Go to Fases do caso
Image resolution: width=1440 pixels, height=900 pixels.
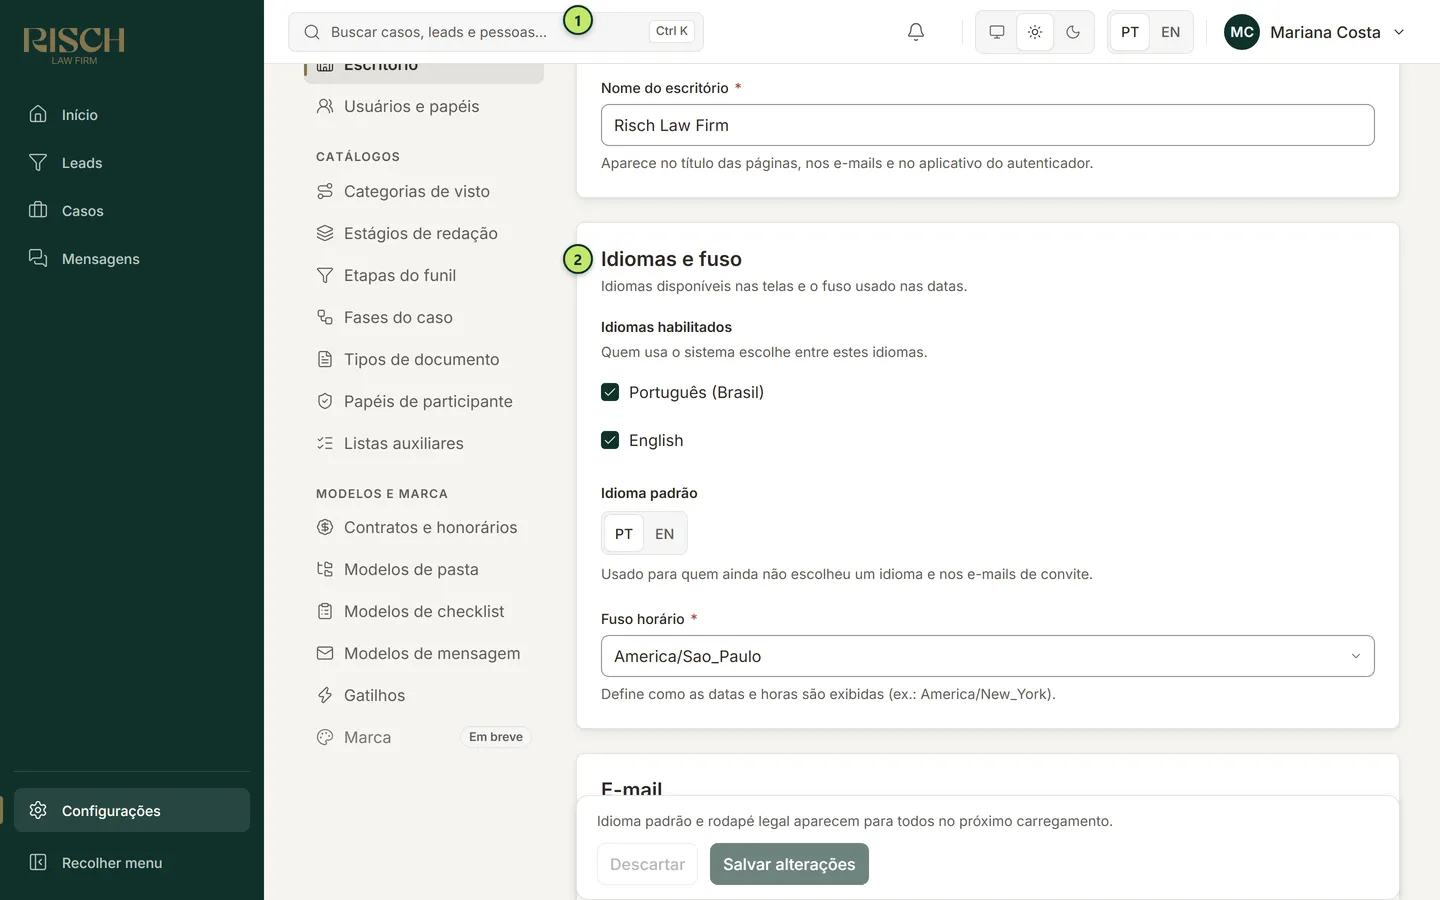click(424, 317)
